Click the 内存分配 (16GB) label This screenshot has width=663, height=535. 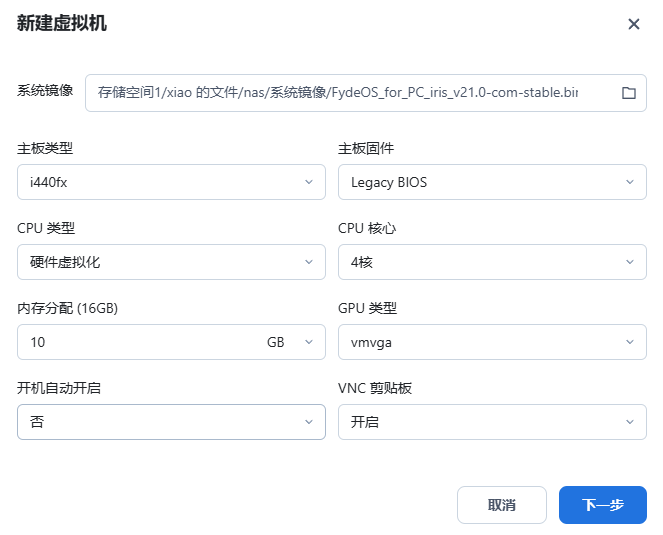point(67,308)
